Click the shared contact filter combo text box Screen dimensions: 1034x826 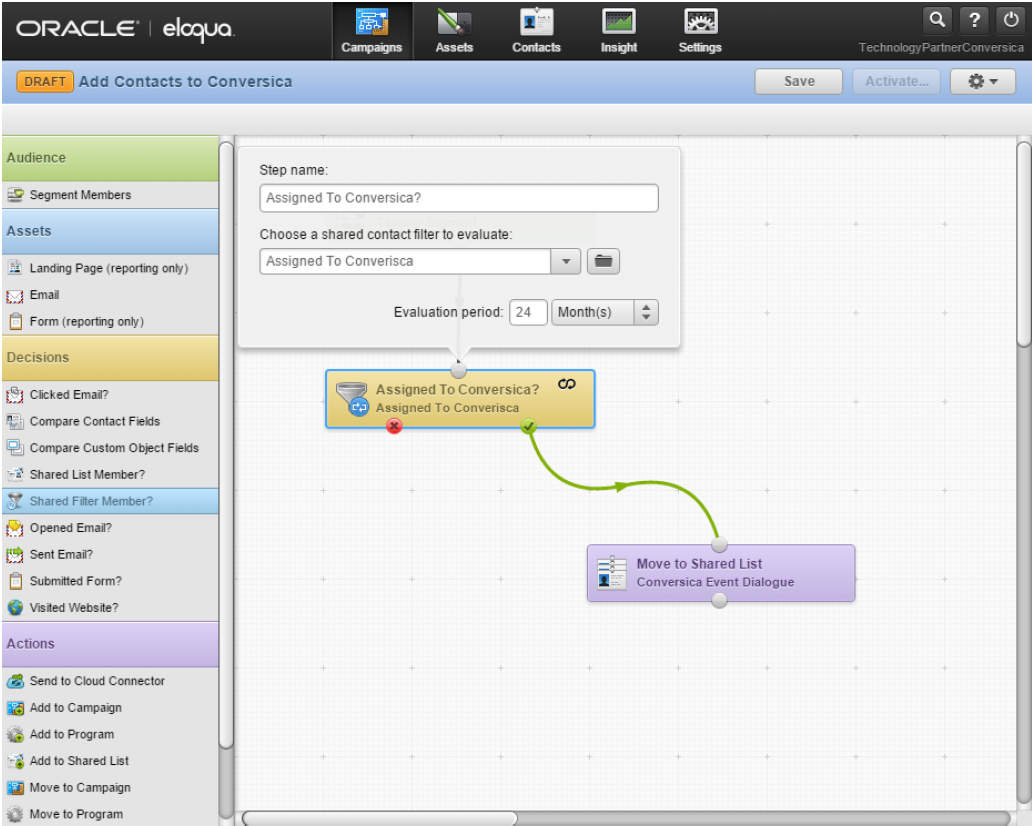(x=405, y=261)
